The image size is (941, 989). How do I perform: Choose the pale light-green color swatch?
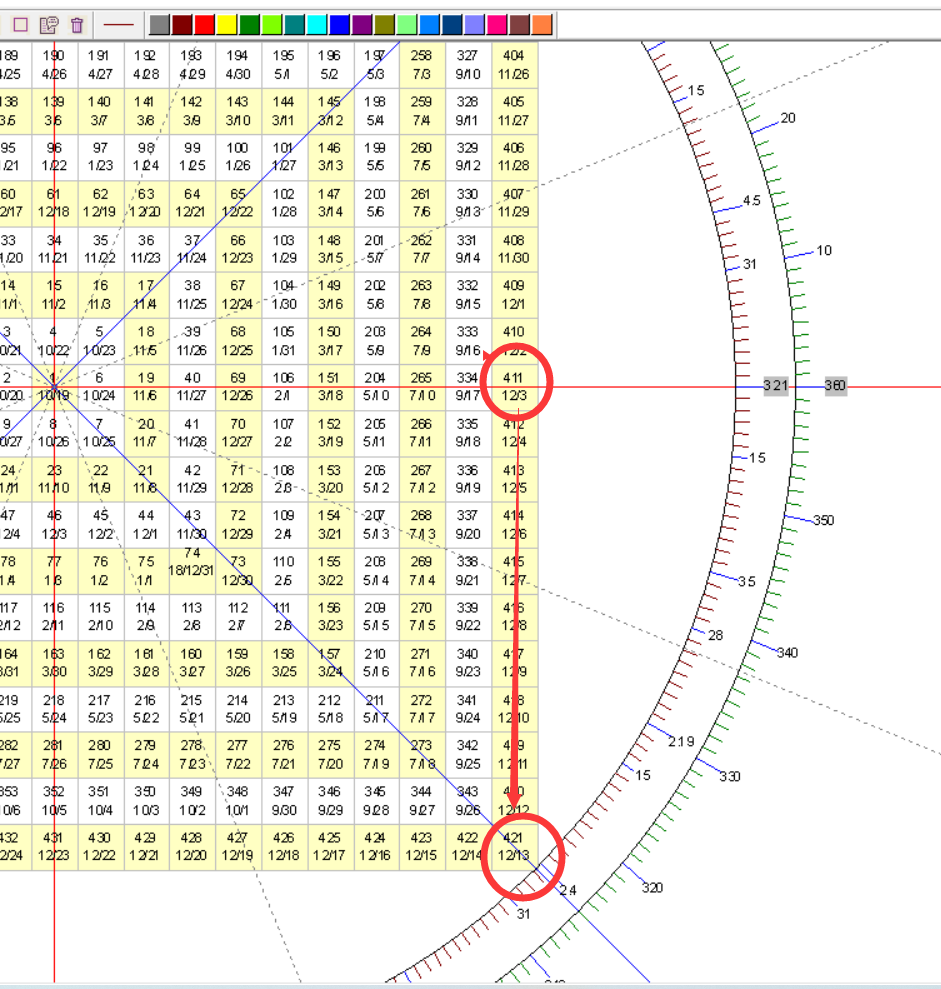(407, 25)
